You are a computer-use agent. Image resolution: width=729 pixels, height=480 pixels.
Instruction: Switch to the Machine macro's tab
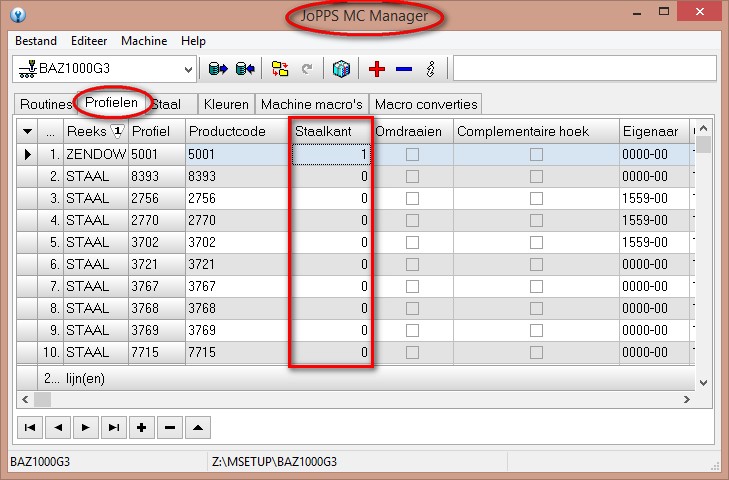[311, 104]
